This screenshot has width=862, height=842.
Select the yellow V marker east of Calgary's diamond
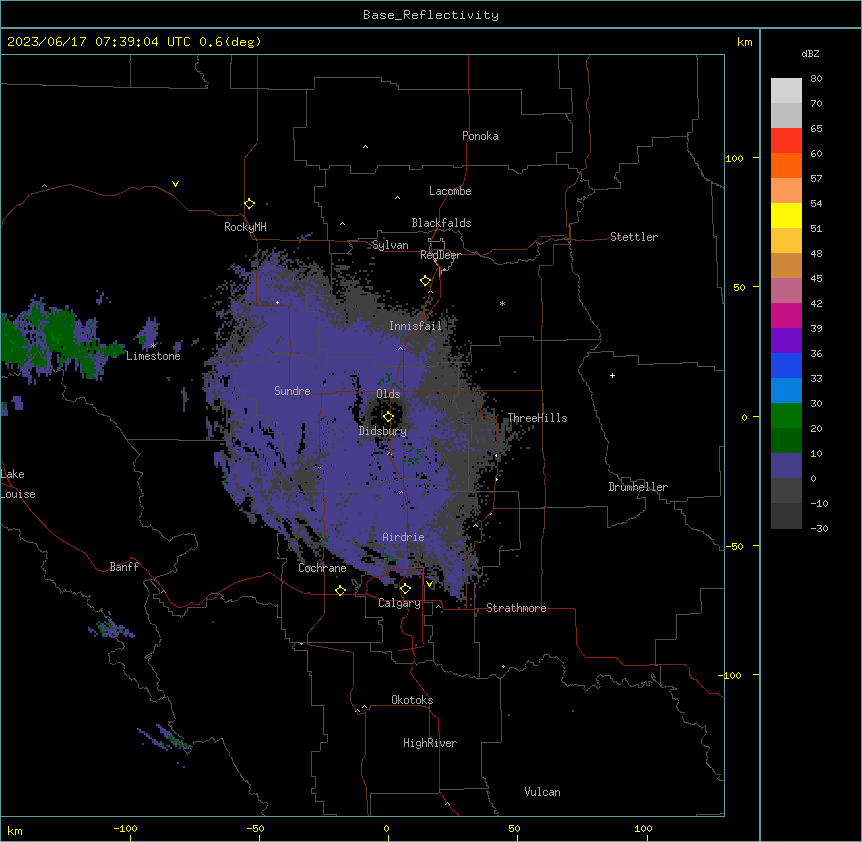point(429,584)
